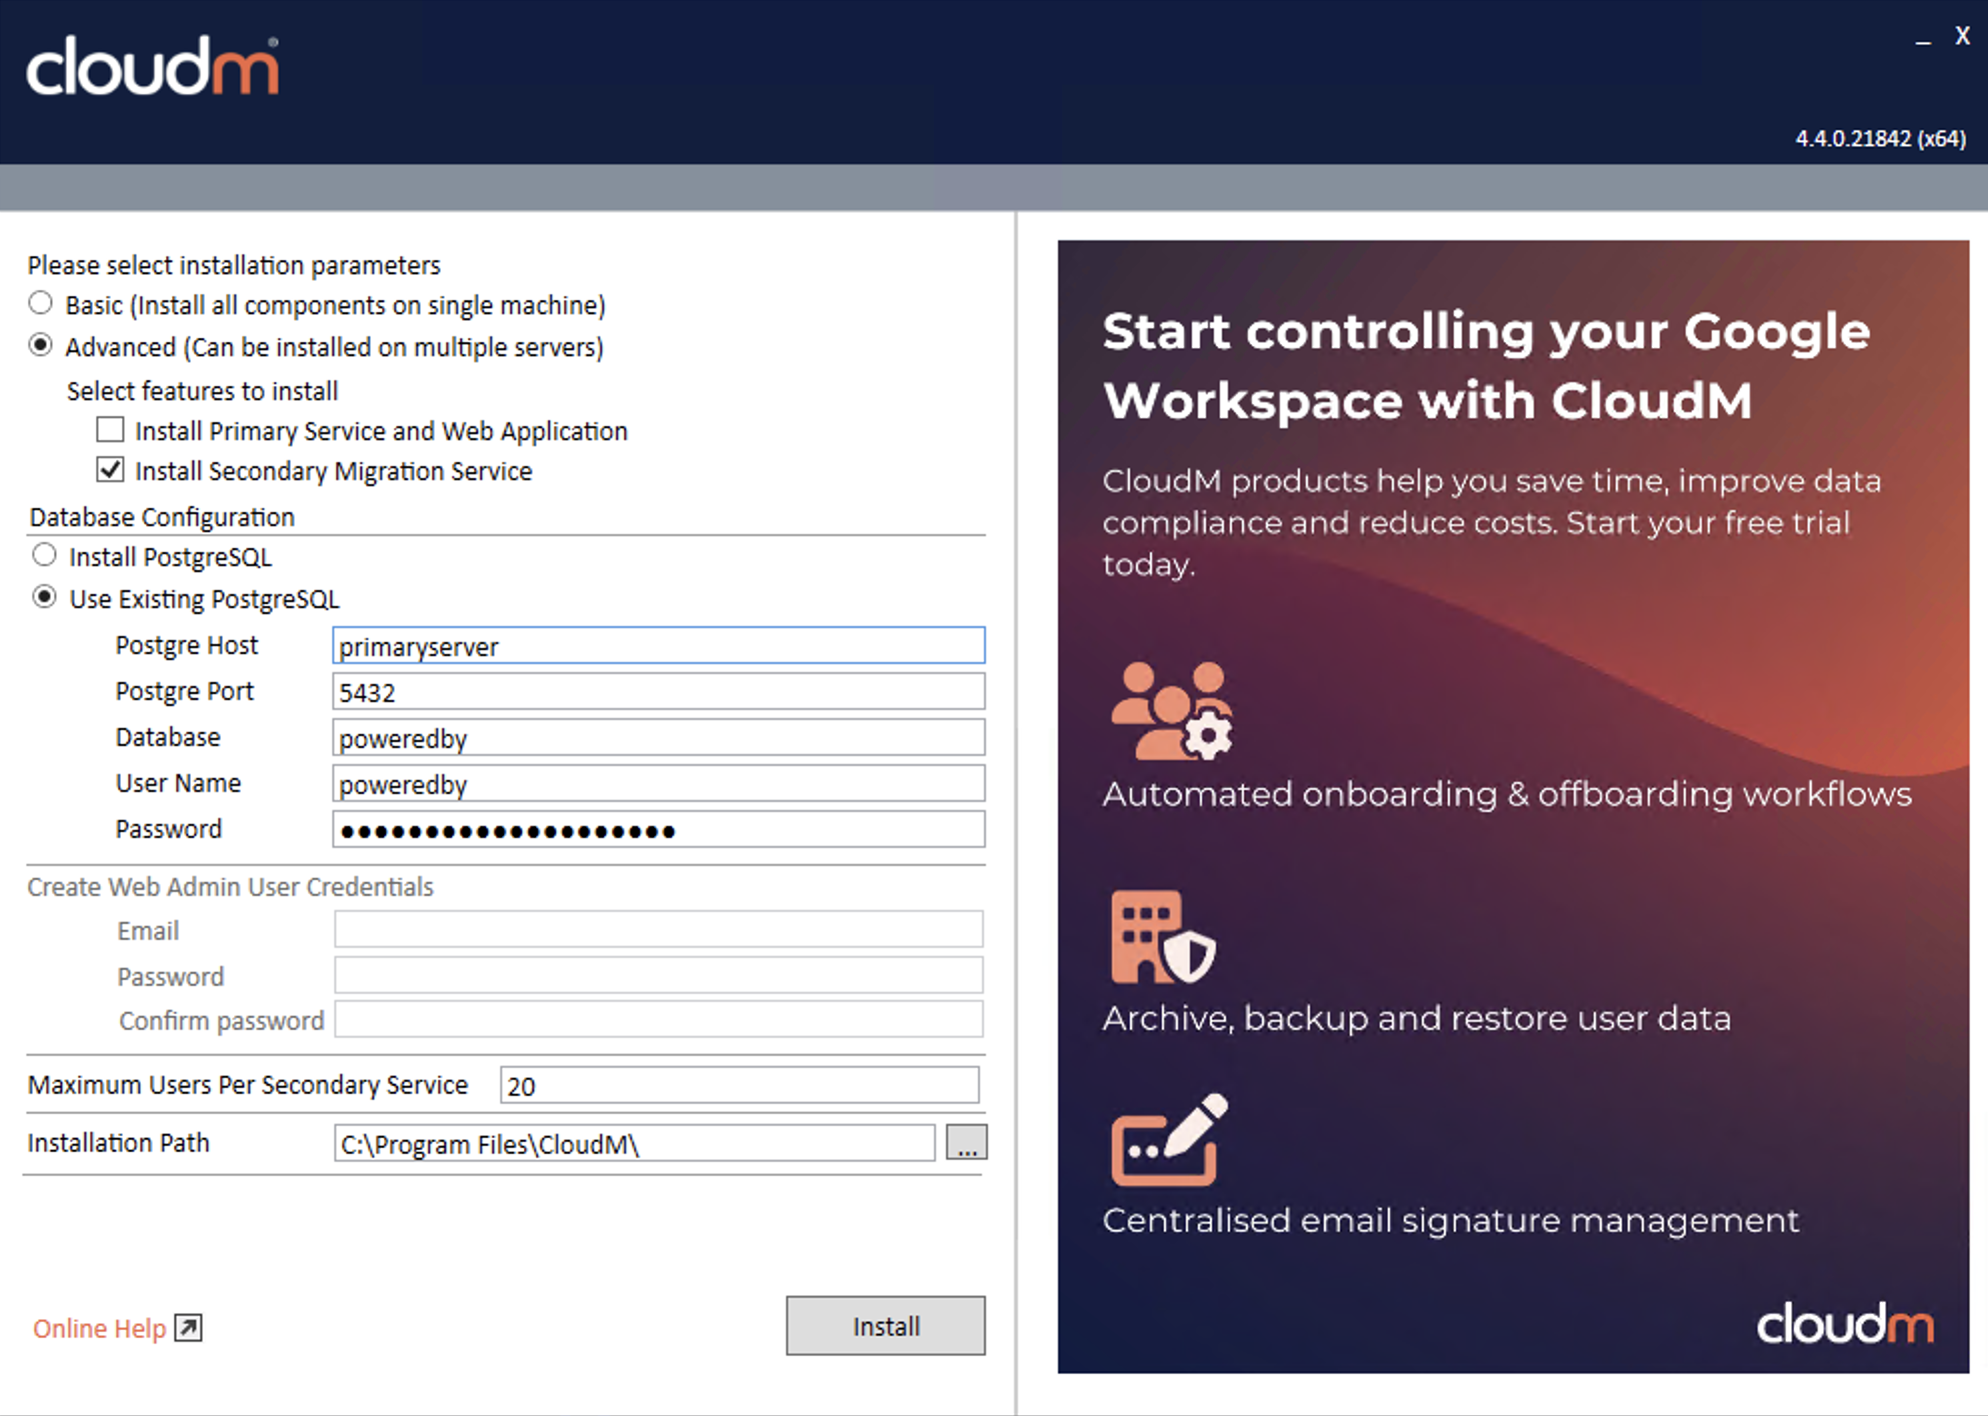
Task: Select the Basic installation radio button
Action: tap(41, 303)
